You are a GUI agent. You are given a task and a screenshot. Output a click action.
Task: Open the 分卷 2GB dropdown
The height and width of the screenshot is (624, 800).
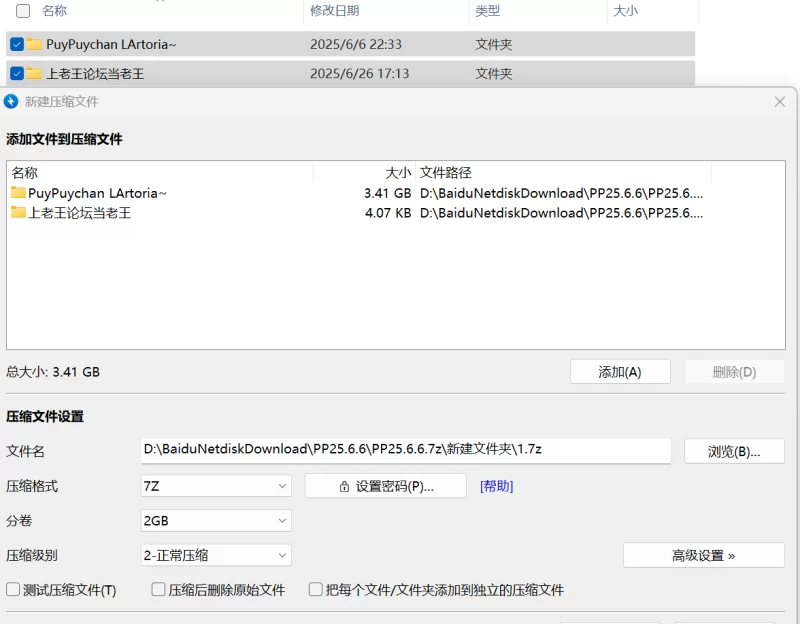tap(216, 520)
